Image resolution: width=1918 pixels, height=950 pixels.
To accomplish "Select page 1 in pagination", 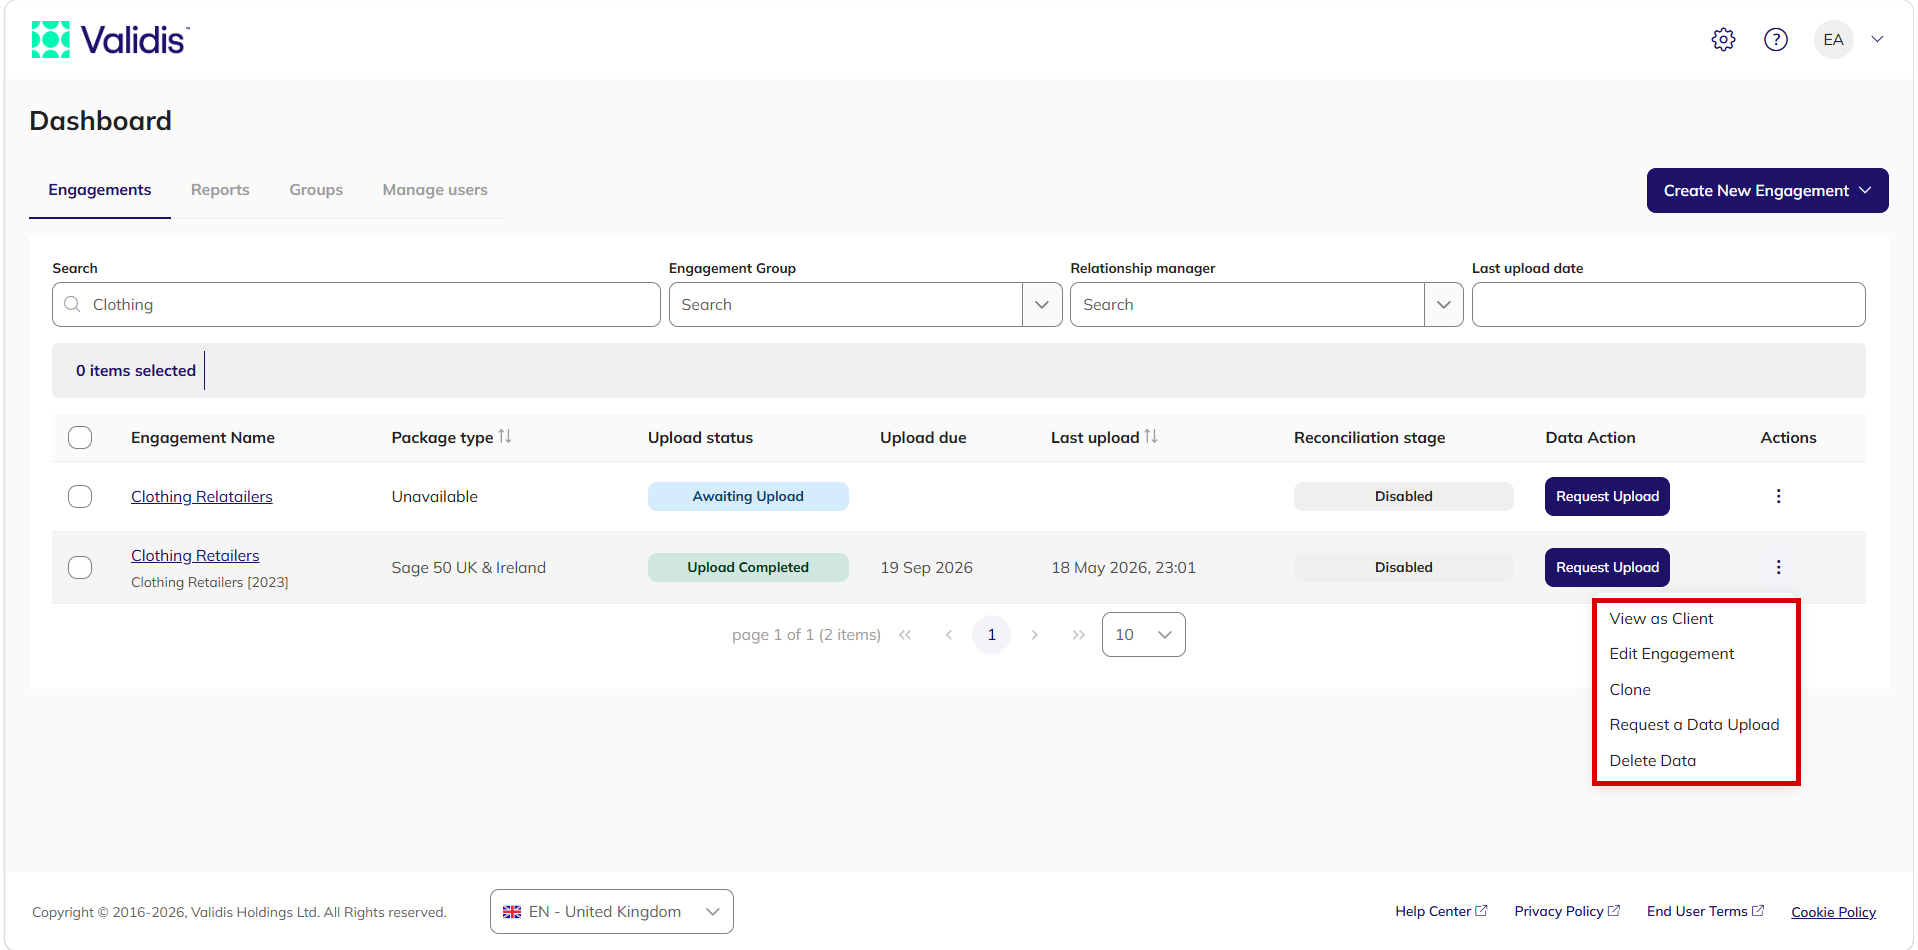I will [x=991, y=635].
